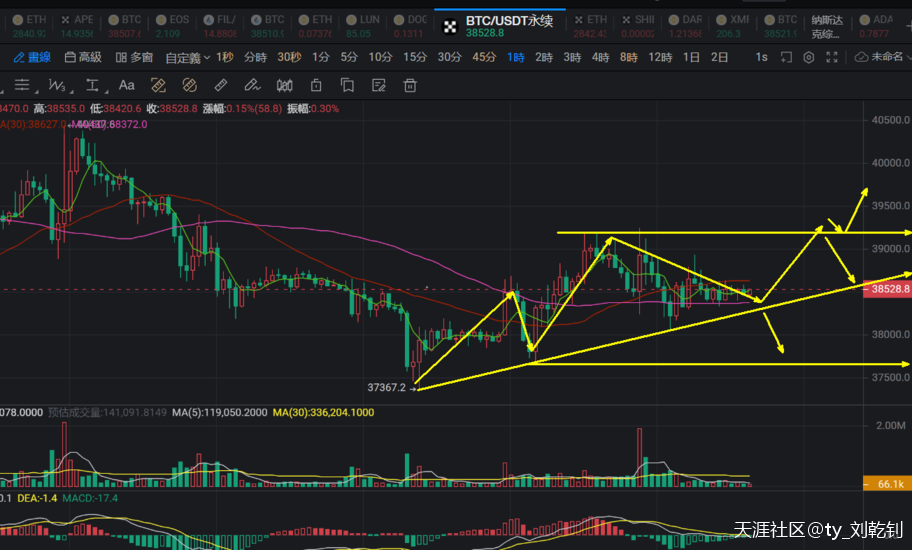The height and width of the screenshot is (550, 912).
Task: Select the 1日 daily timeframe
Action: point(691,57)
